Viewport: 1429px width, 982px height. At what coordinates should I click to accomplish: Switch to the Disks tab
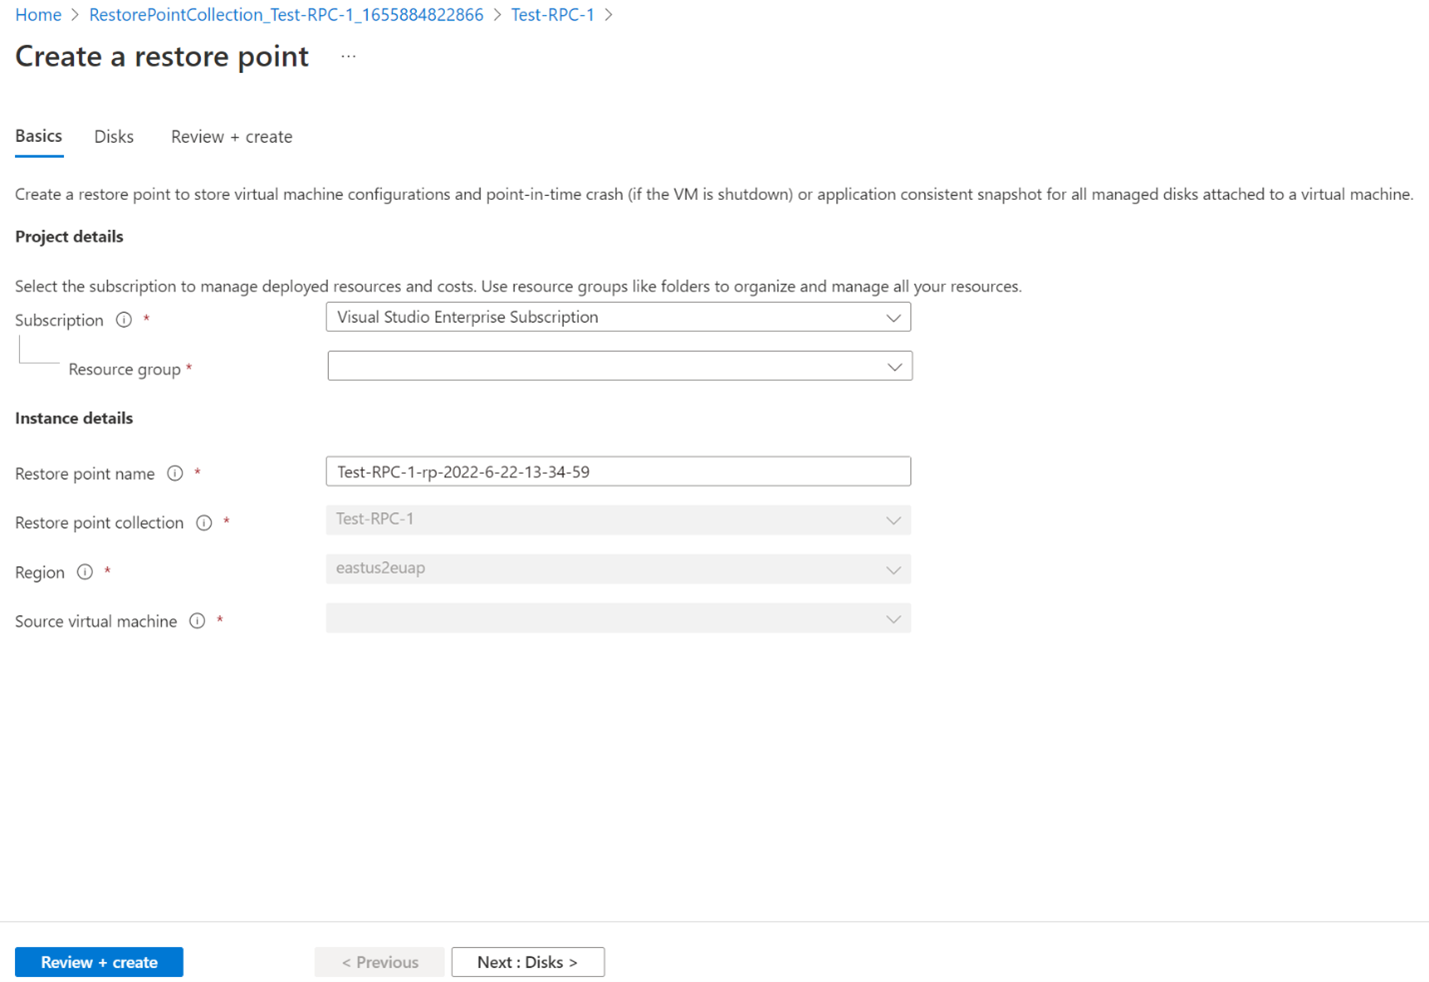pos(113,136)
